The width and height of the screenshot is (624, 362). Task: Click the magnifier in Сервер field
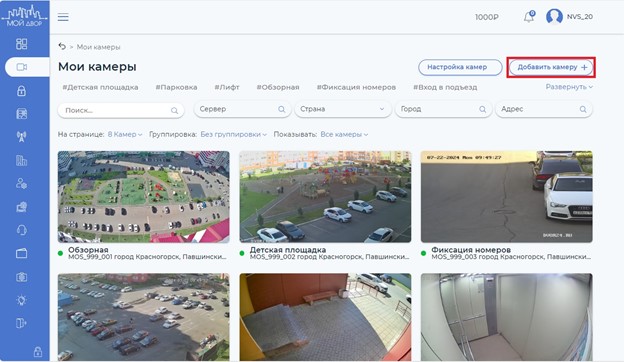[281, 109]
